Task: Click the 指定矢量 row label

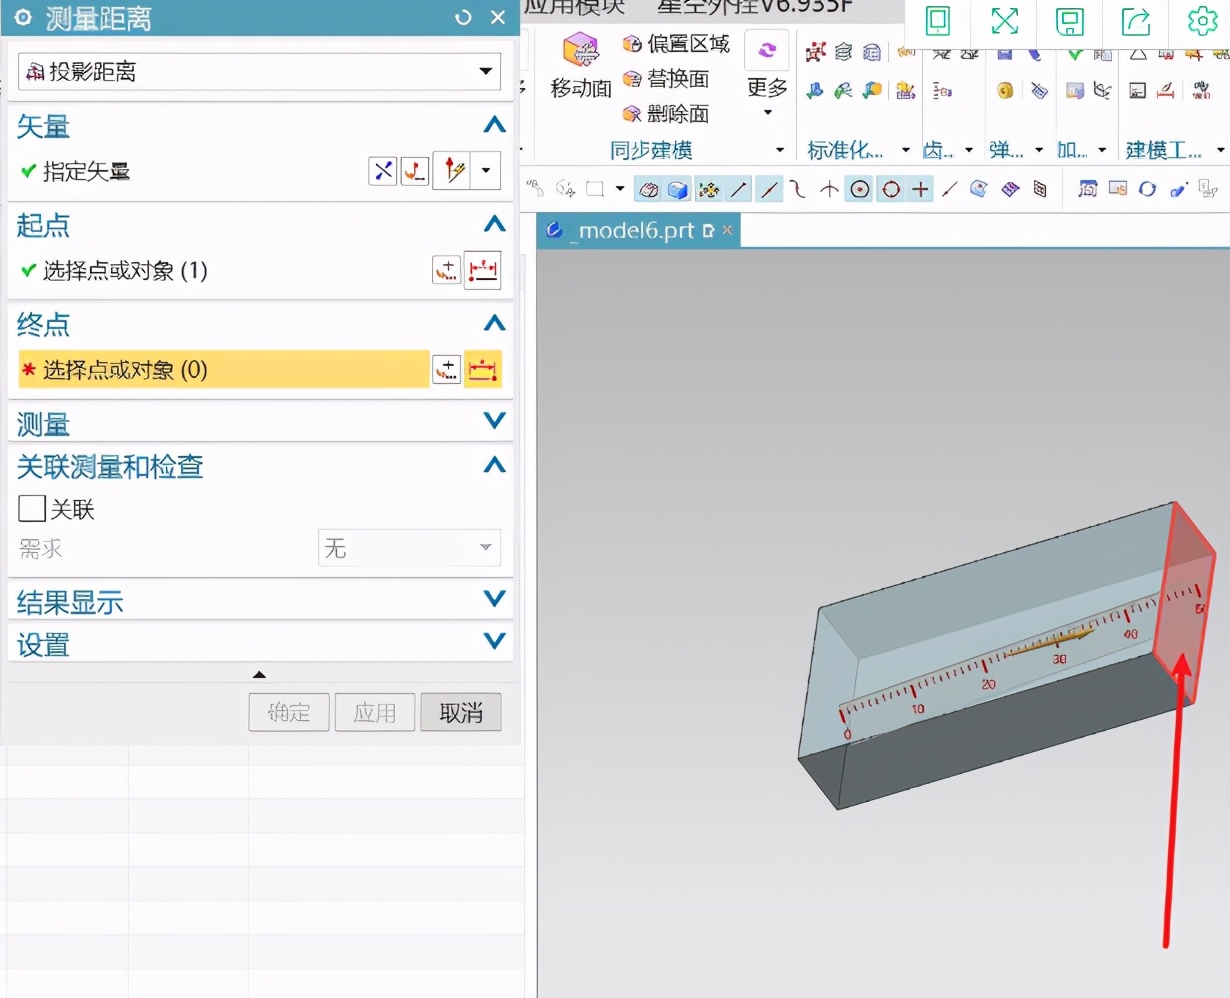Action: pyautogui.click(x=86, y=171)
